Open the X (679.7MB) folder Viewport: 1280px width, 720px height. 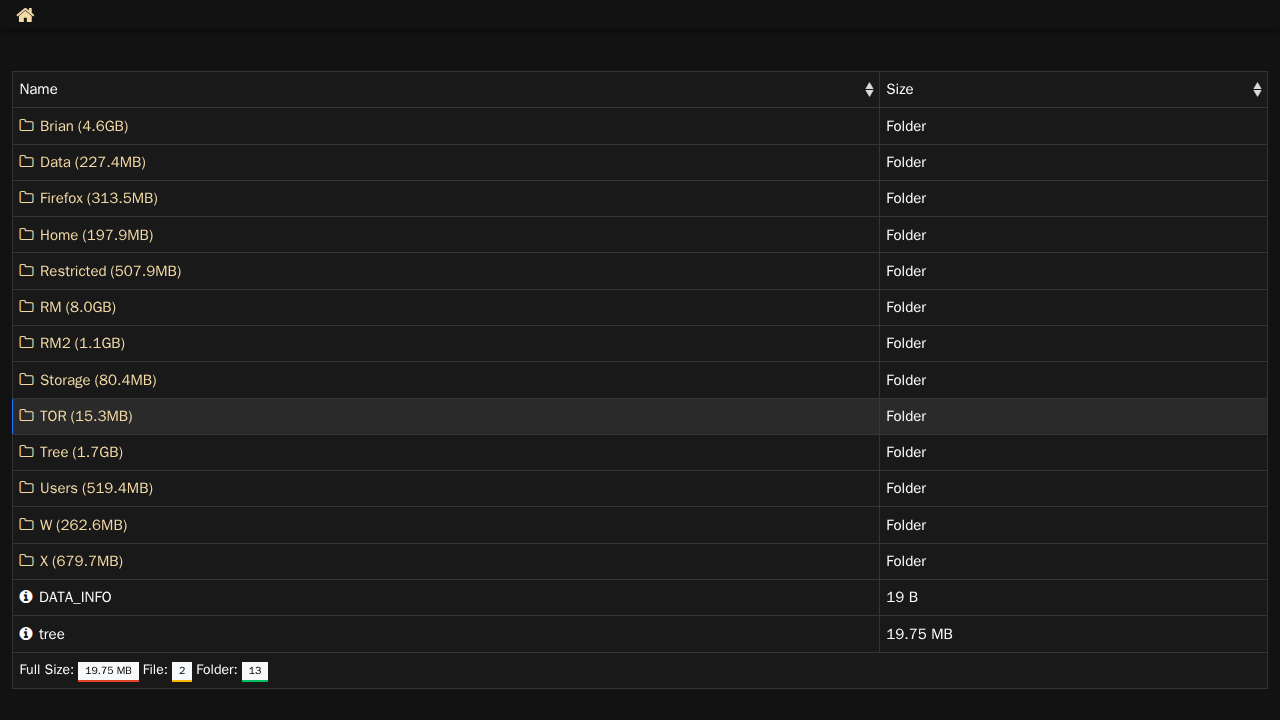[x=81, y=561]
